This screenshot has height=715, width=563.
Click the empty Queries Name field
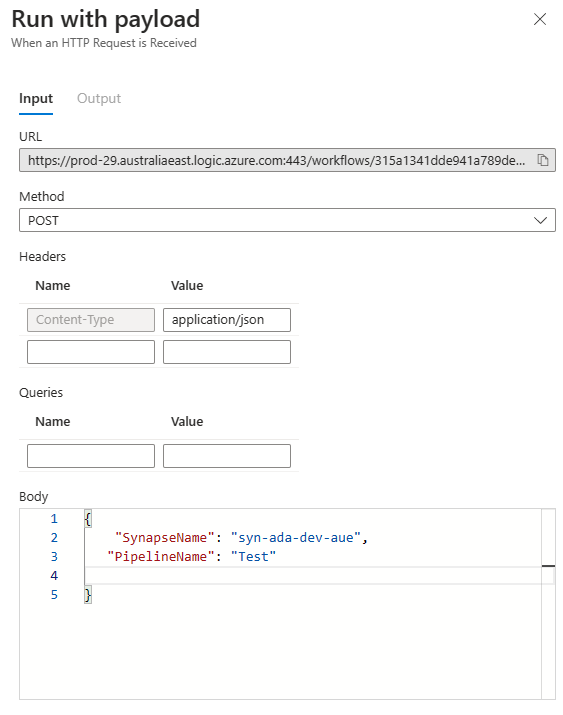(91, 456)
